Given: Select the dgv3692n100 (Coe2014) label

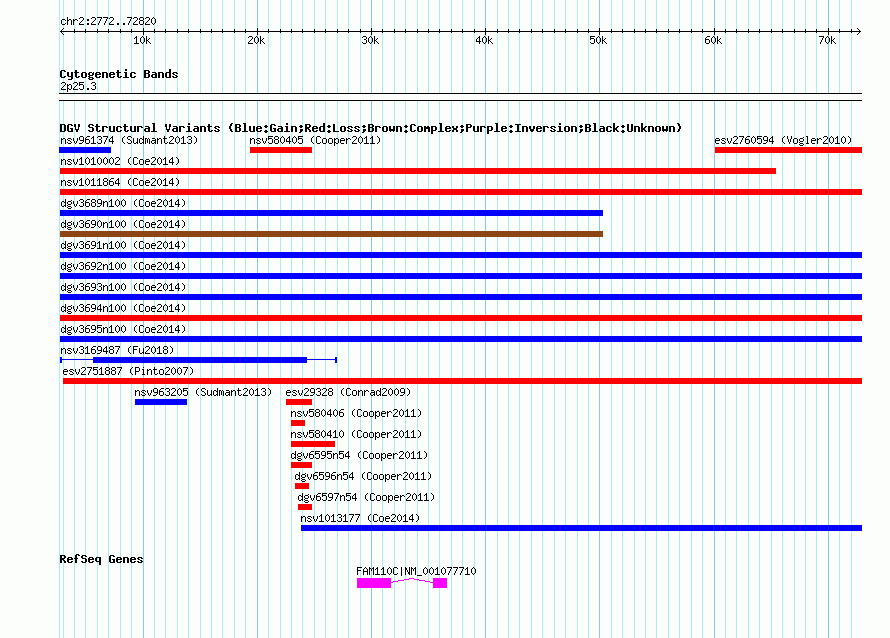Looking at the screenshot, I should 123,266.
